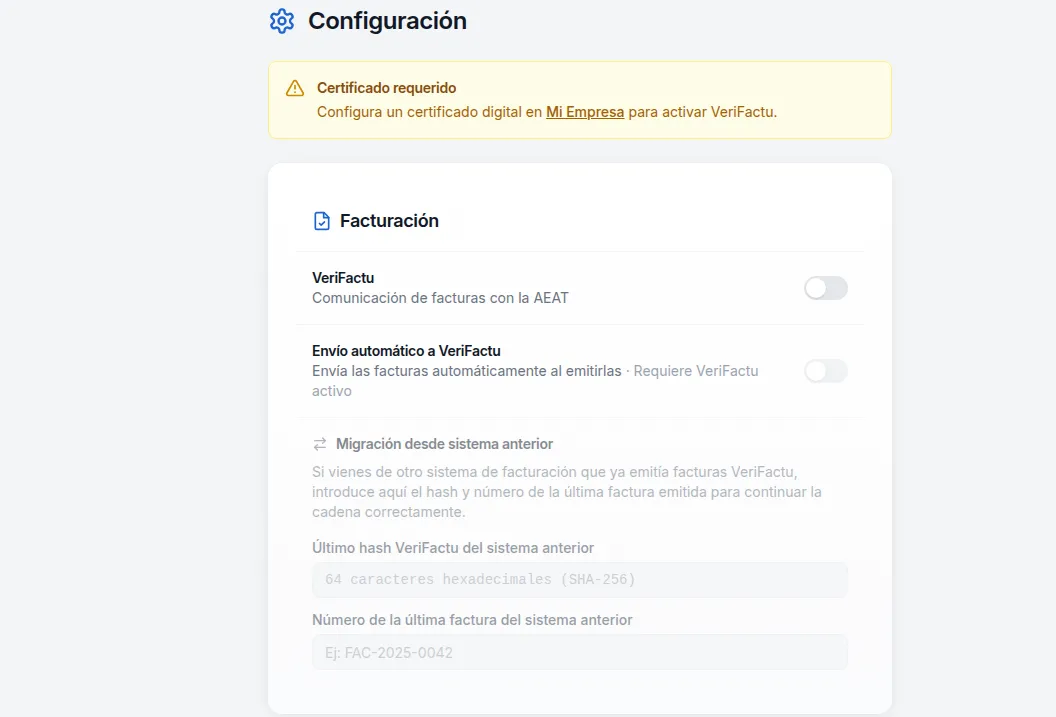Focus the Último hash VeriFactu input field
This screenshot has height=717, width=1056.
[x=579, y=579]
